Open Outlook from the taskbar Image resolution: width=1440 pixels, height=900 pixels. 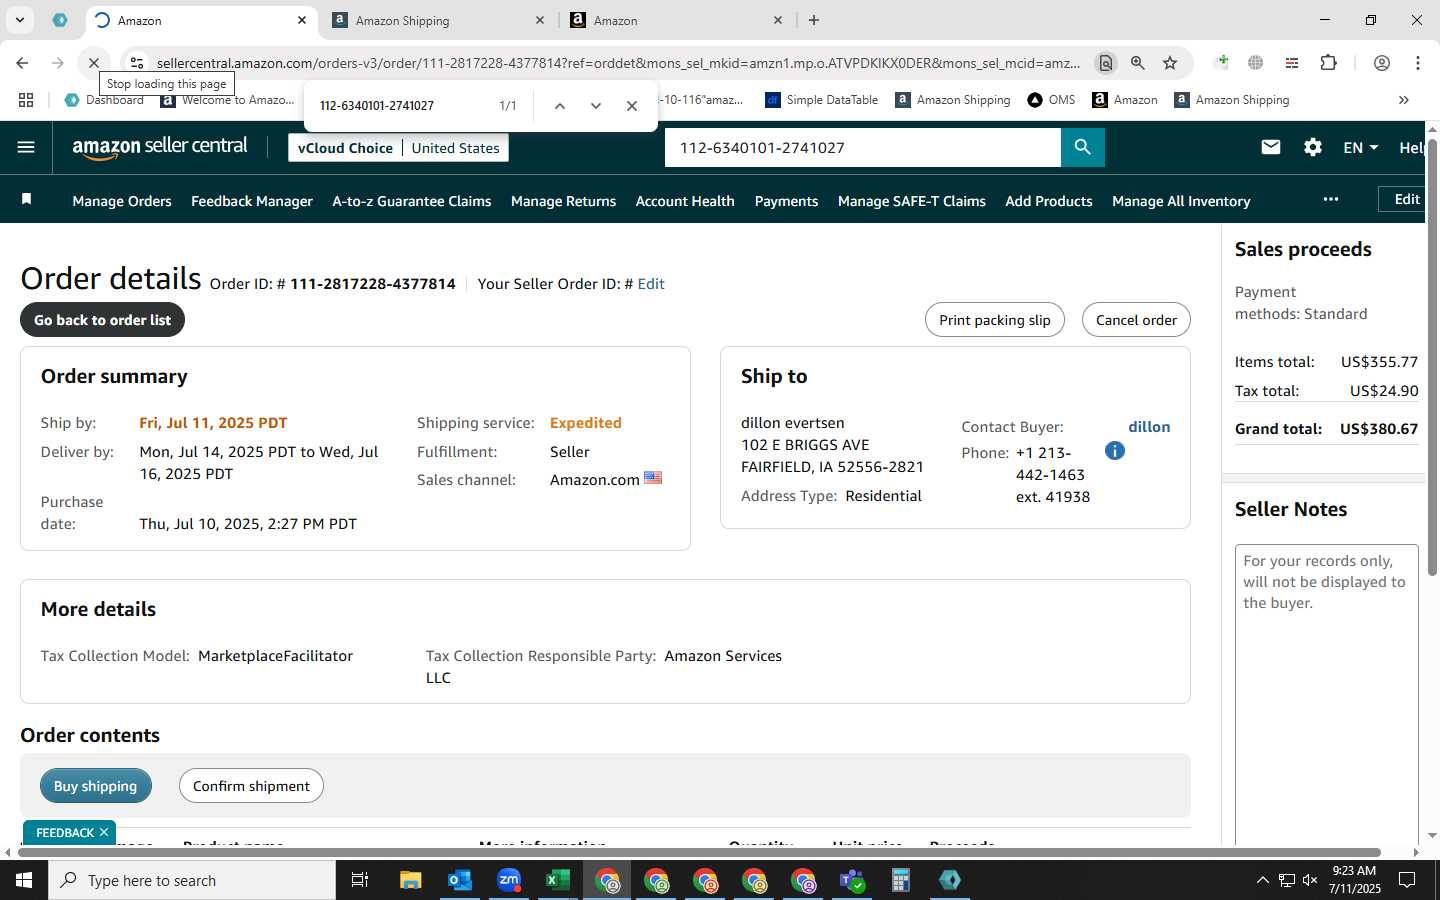pos(459,880)
